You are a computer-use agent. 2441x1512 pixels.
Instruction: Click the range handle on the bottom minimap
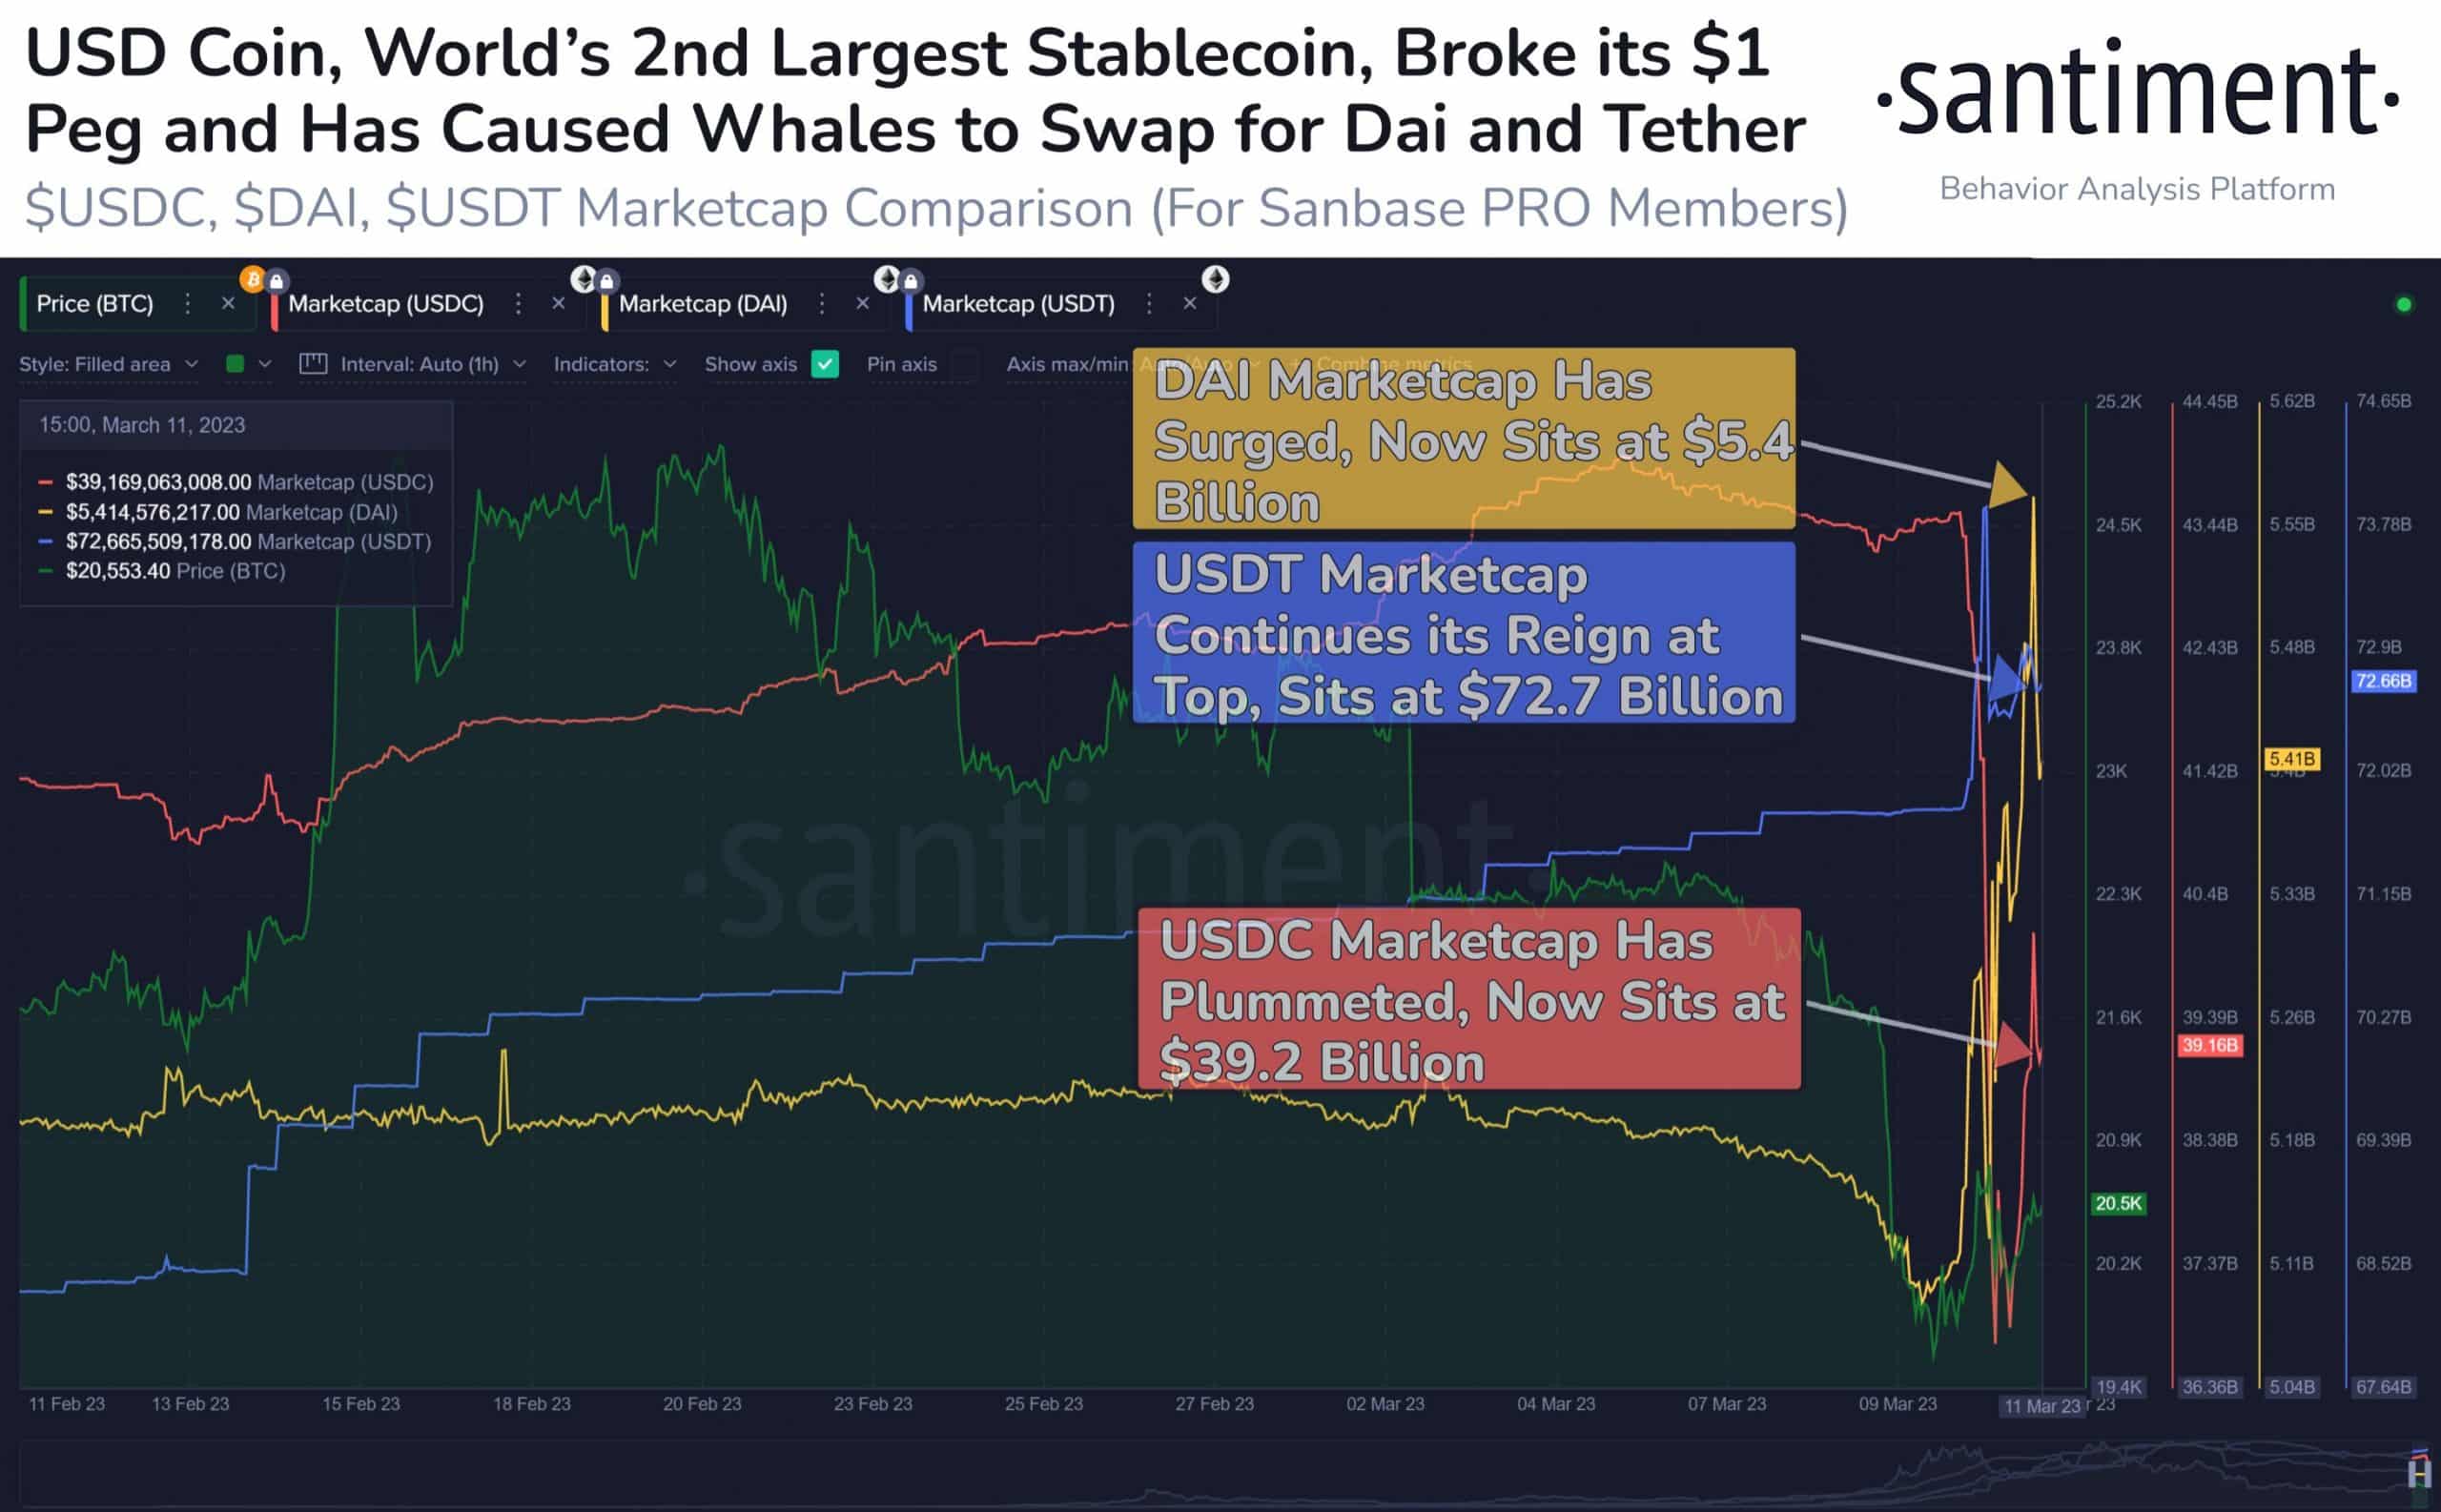pos(2419,1472)
